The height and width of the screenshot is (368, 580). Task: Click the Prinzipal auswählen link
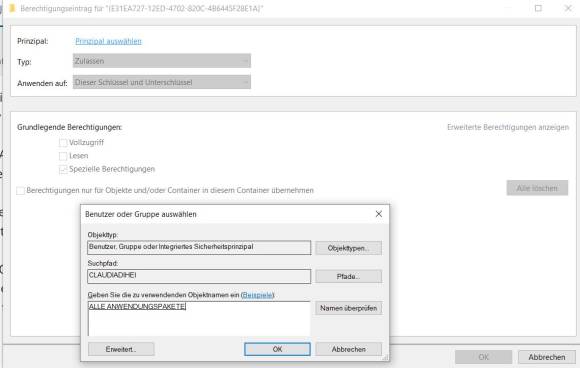108,41
